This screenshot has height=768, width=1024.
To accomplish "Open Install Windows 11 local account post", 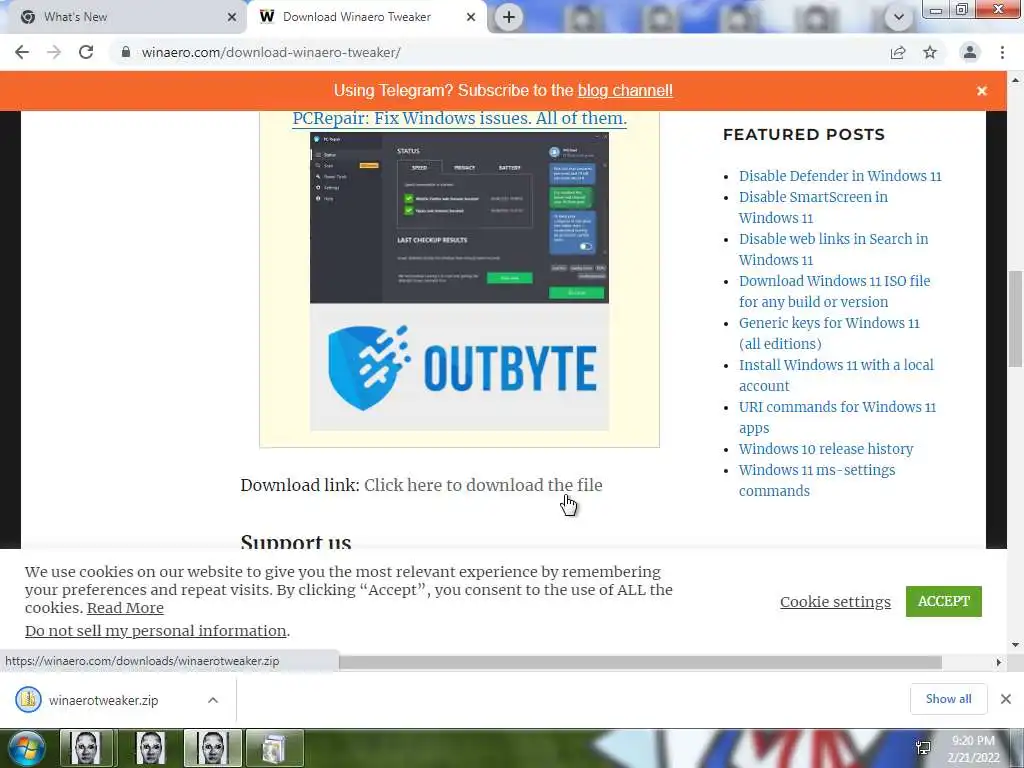I will point(836,376).
